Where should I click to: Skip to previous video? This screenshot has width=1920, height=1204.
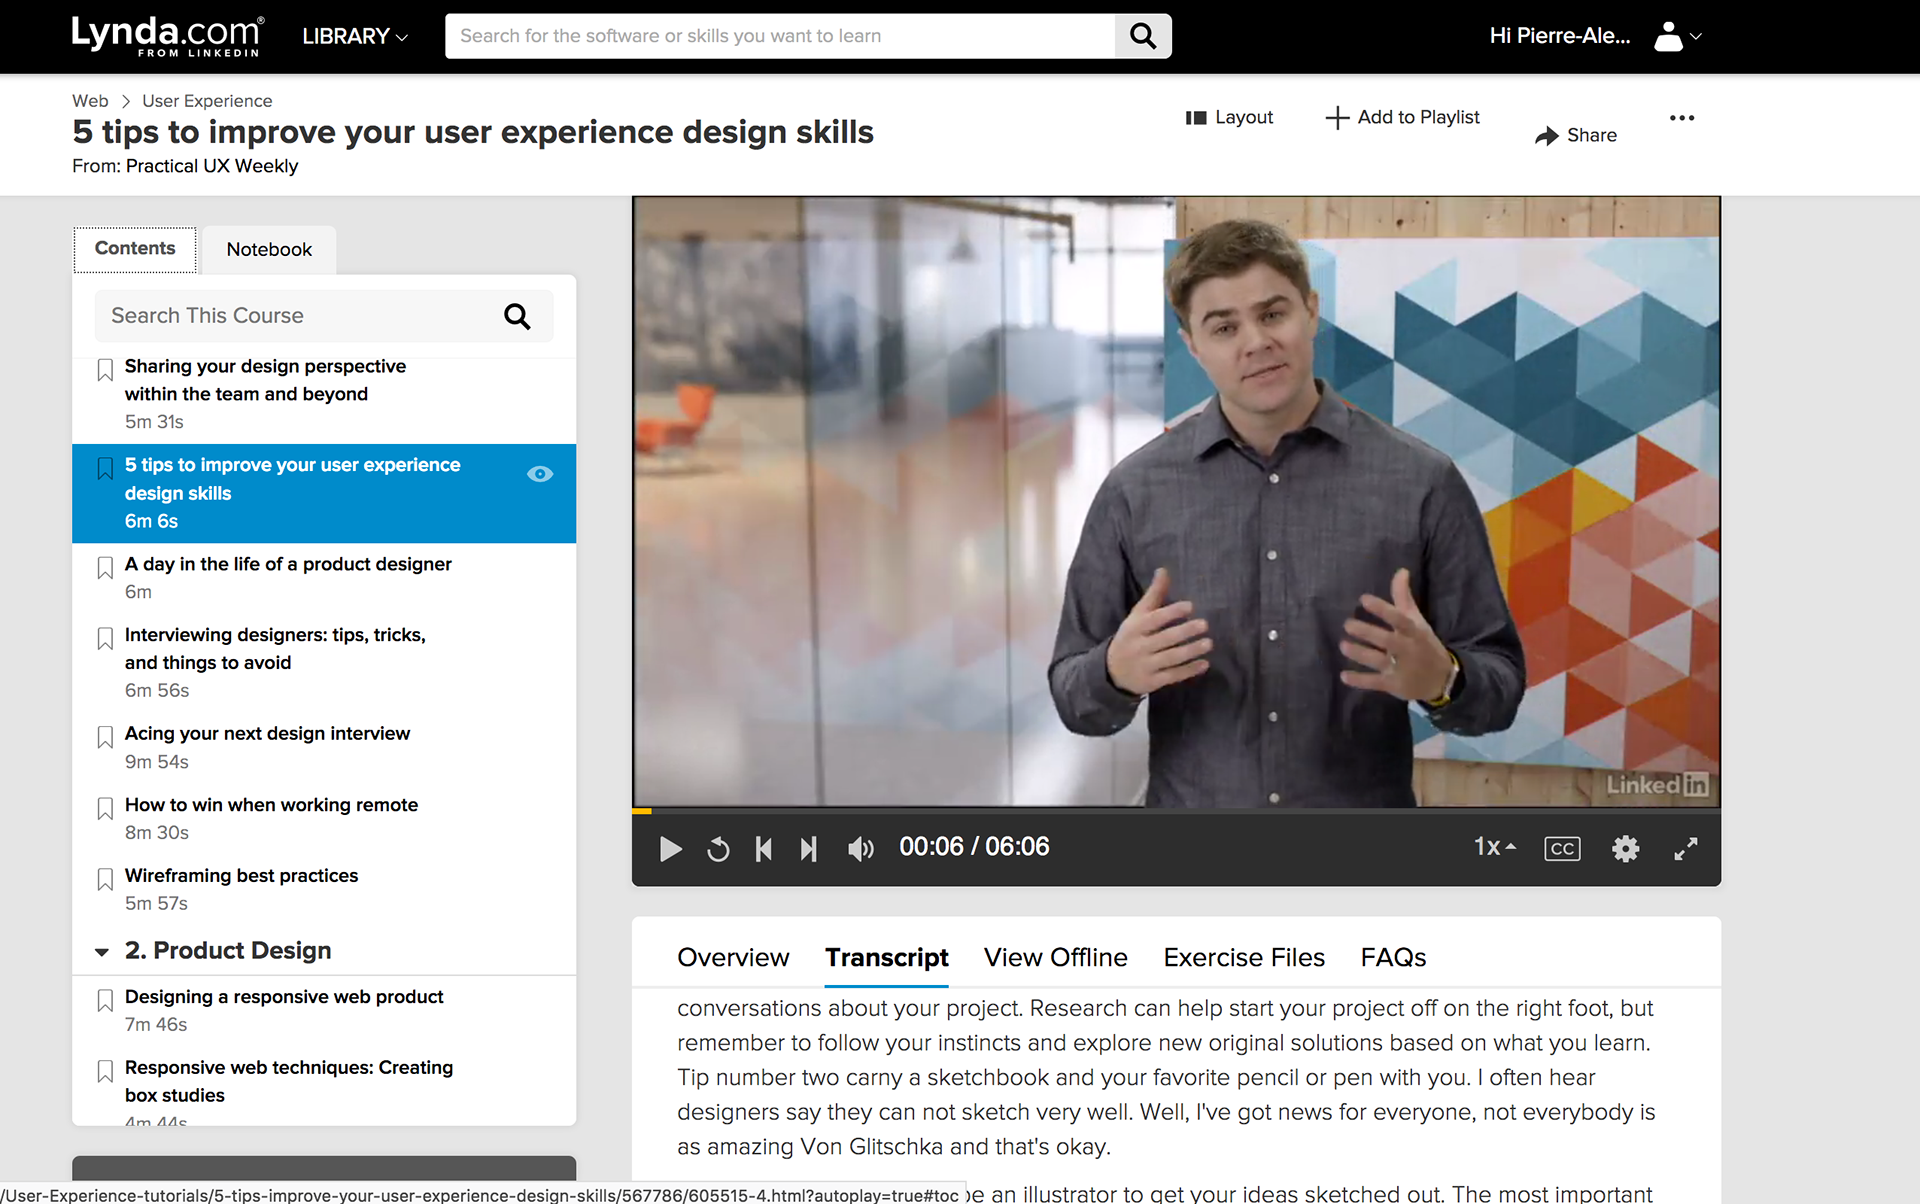[x=764, y=849]
